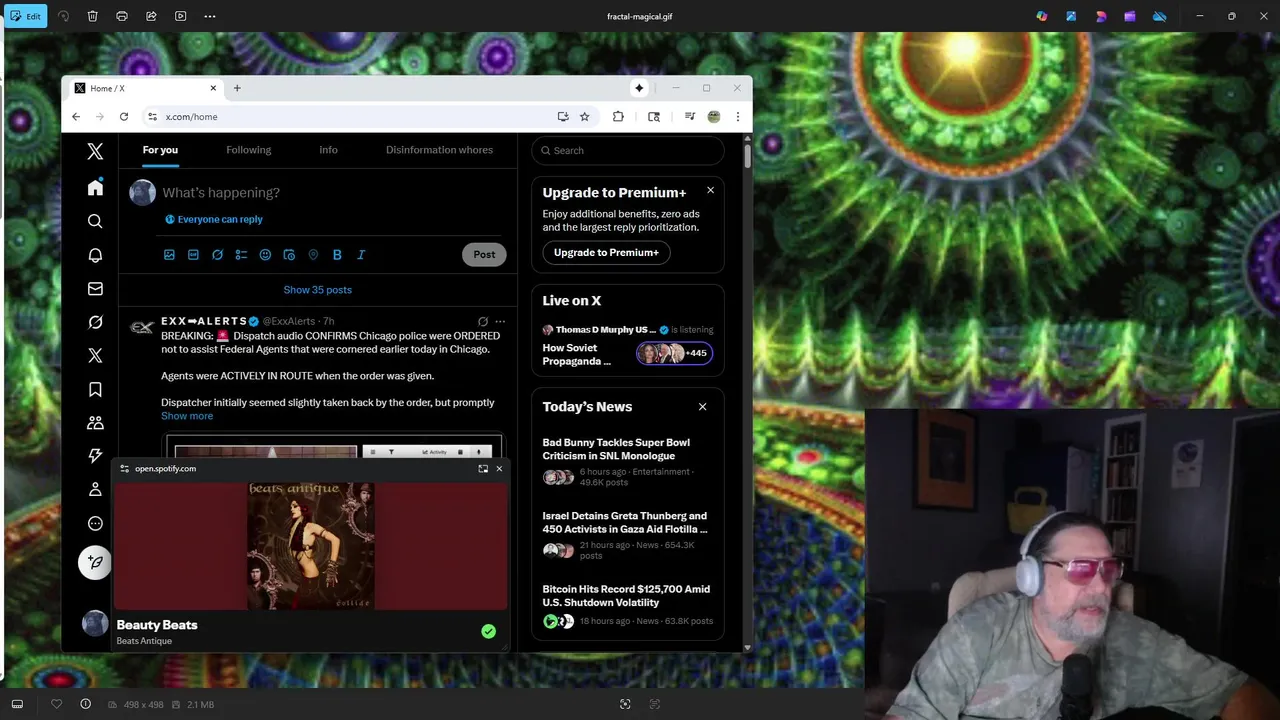1280x720 pixels.
Task: Toggle italic formatting in the X composer
Action: pos(361,255)
